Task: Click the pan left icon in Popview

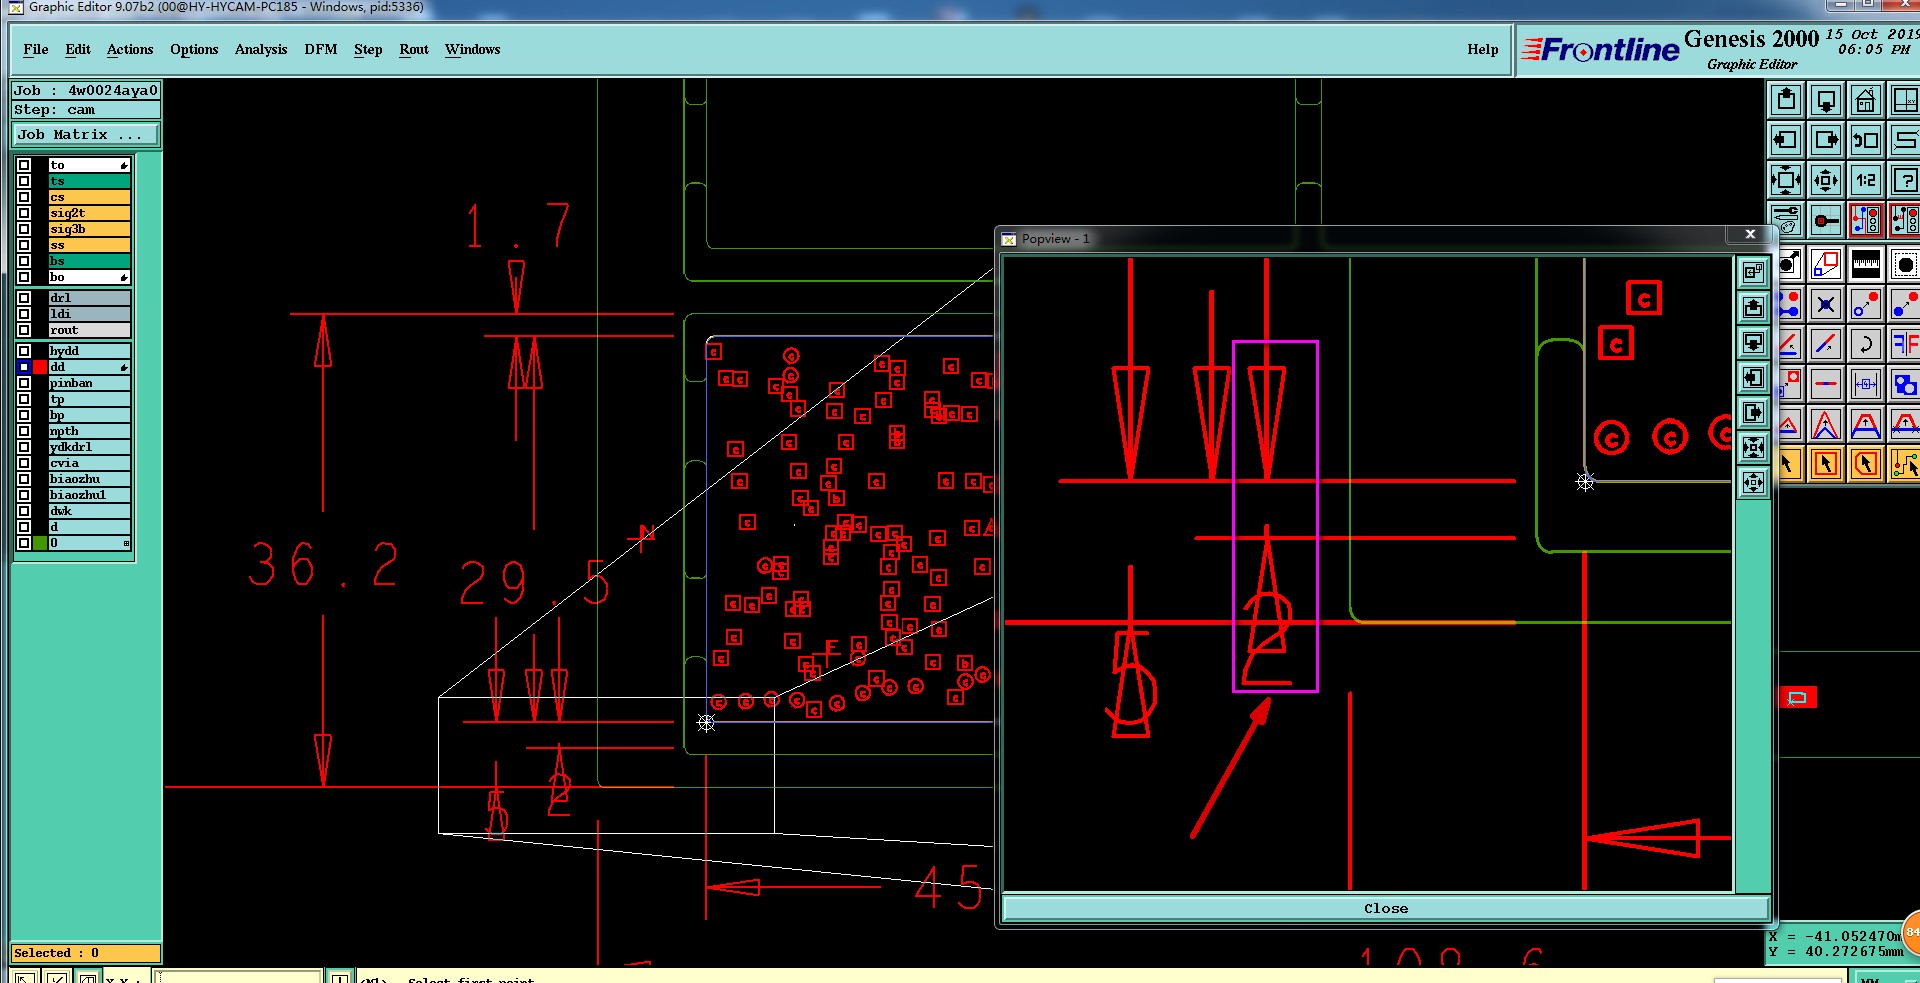Action: click(x=1753, y=377)
